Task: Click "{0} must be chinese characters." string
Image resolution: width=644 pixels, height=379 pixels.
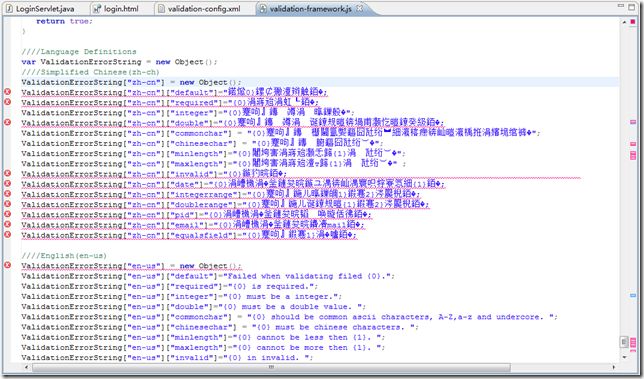Action: [332, 327]
